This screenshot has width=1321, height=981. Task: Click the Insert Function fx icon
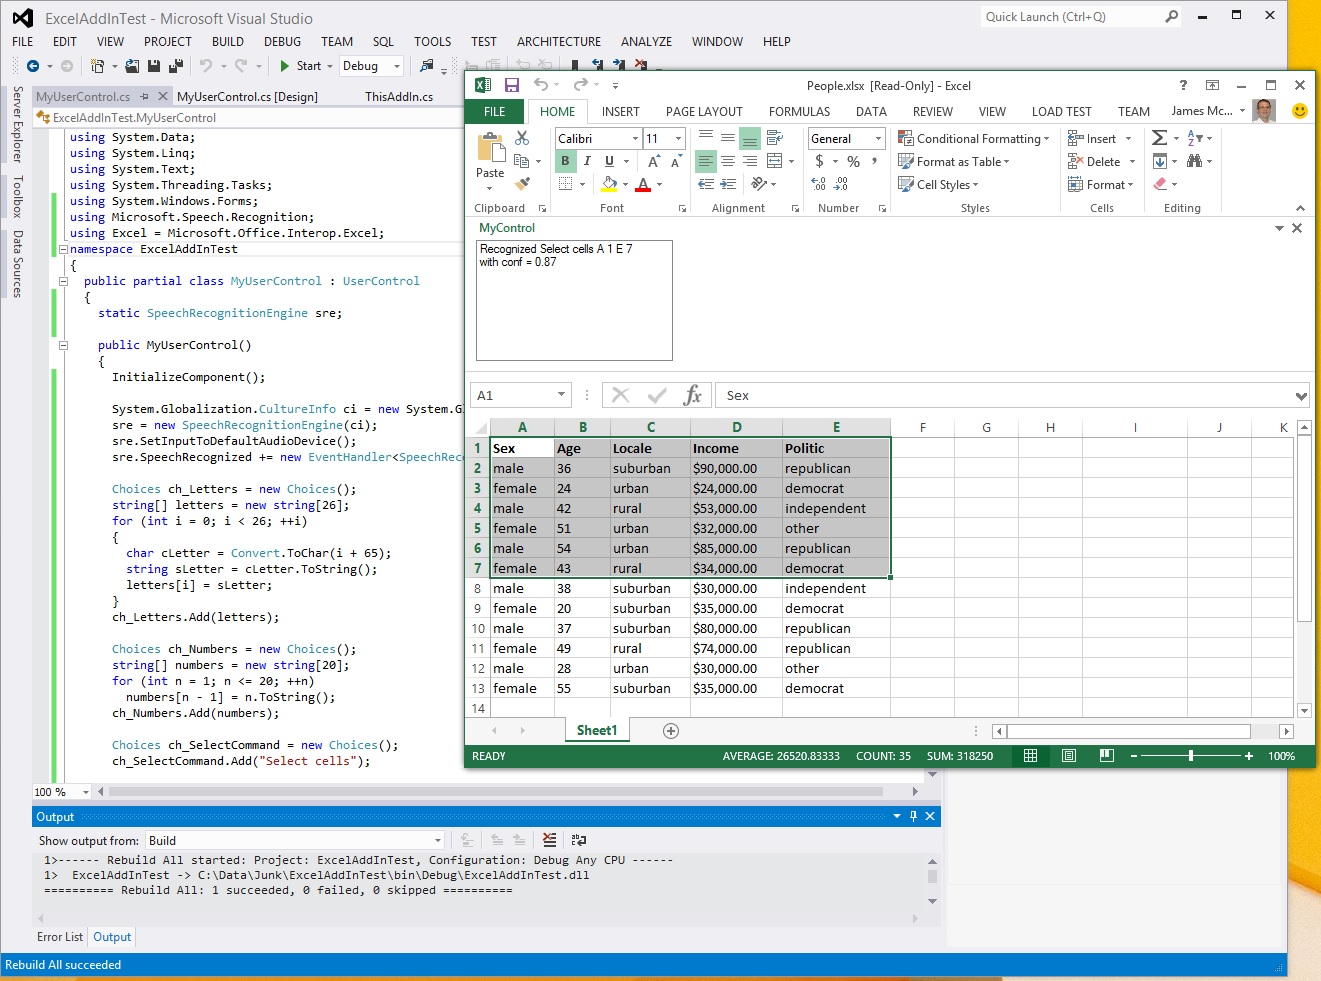(692, 395)
